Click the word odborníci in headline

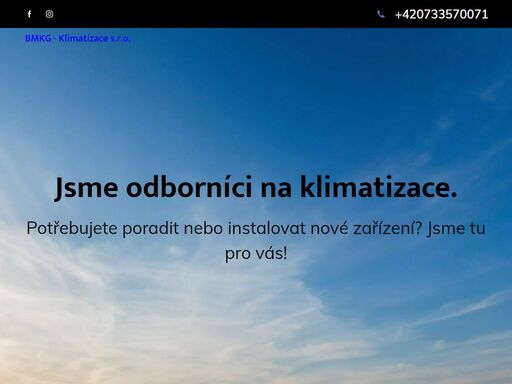click(189, 188)
